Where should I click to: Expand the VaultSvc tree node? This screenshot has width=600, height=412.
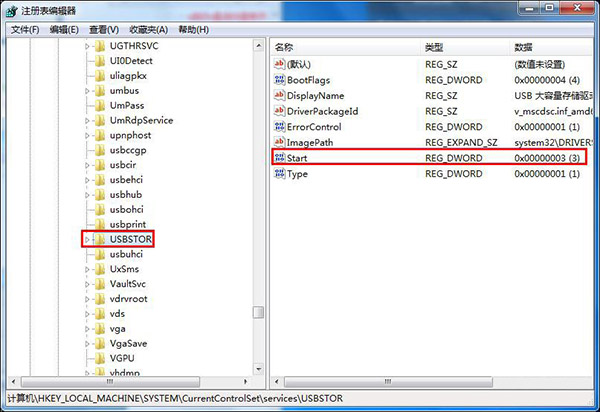pyautogui.click(x=87, y=285)
